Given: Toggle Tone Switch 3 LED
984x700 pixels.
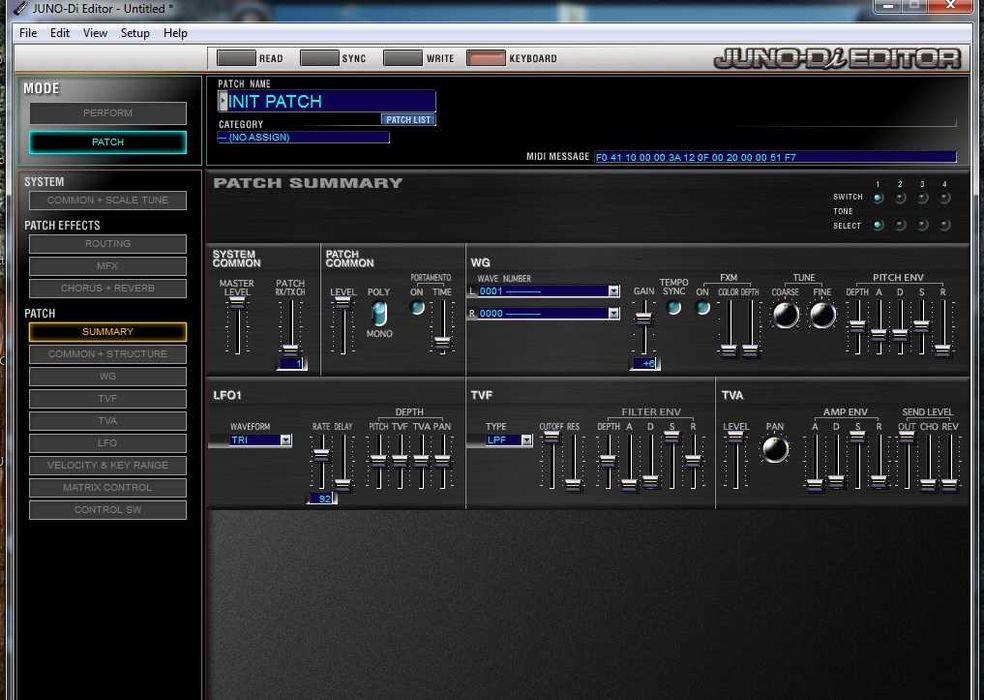Looking at the screenshot, I should (x=922, y=198).
